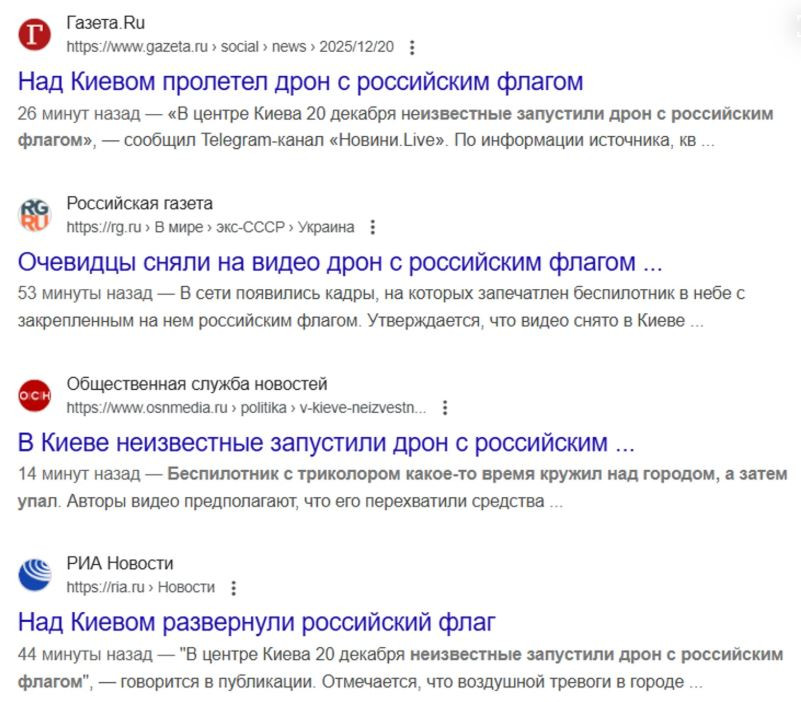Screen dimensions: 801x702
Task: Open headline "Над Киевом развернули российский флаг"
Action: [257, 622]
